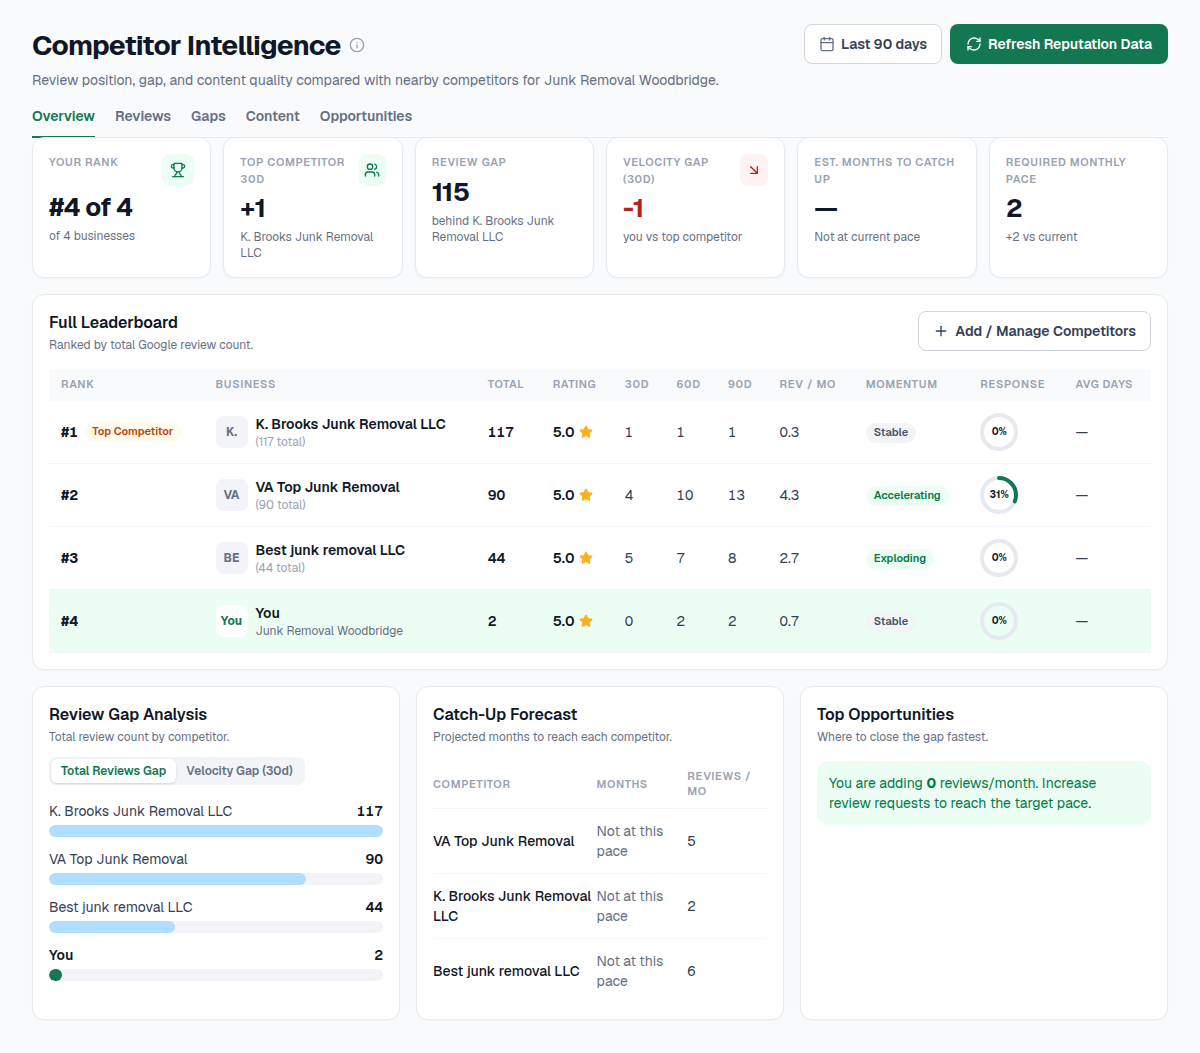The width and height of the screenshot is (1200, 1053).
Task: Click the You row response rate ring
Action: (x=999, y=621)
